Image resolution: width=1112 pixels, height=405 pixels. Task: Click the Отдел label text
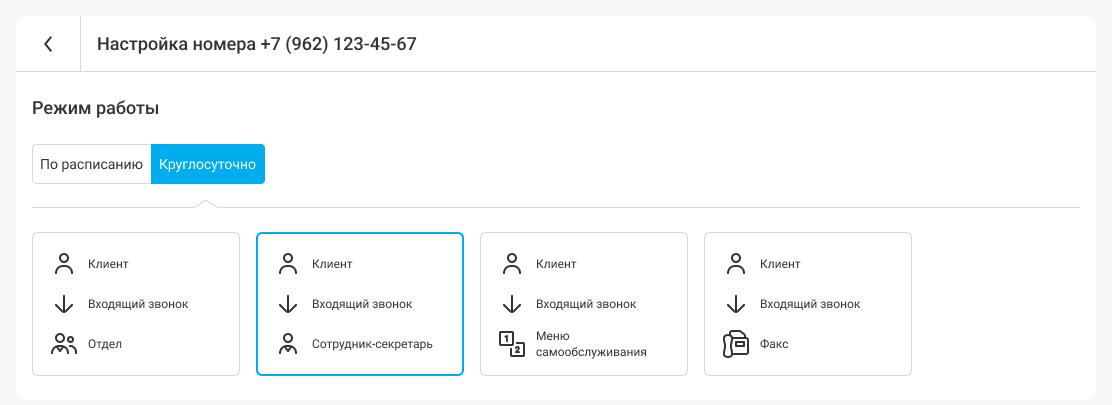105,344
